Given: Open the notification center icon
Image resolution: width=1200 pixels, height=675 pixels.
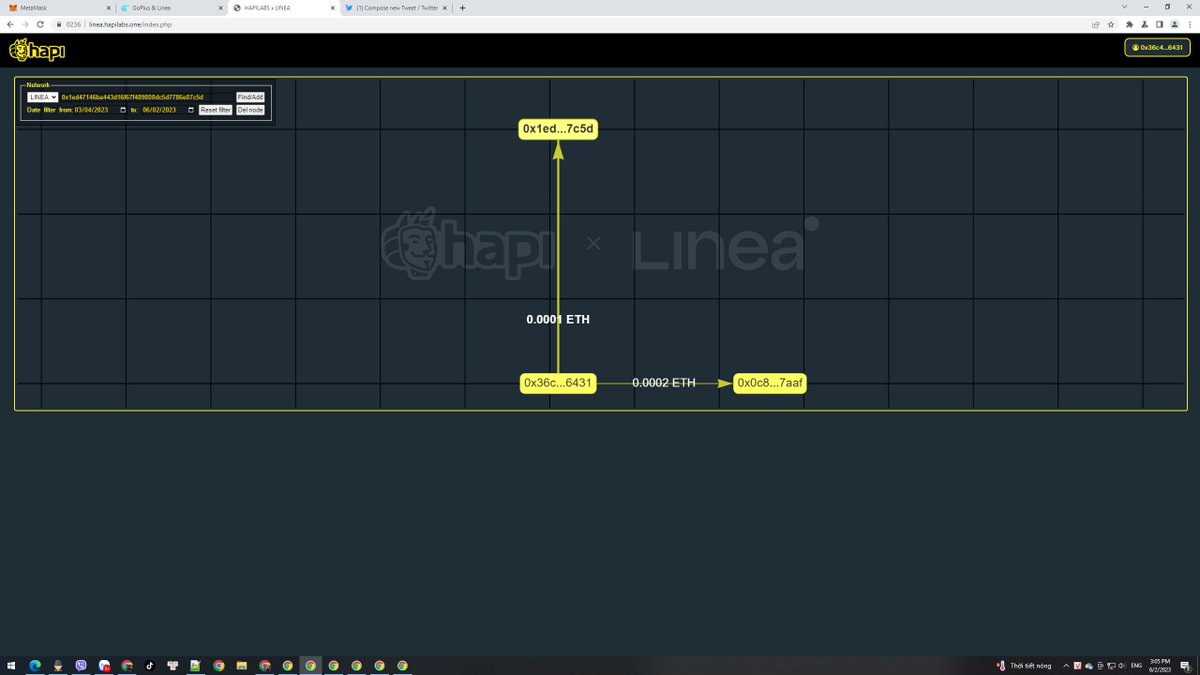Looking at the screenshot, I should (x=1186, y=665).
